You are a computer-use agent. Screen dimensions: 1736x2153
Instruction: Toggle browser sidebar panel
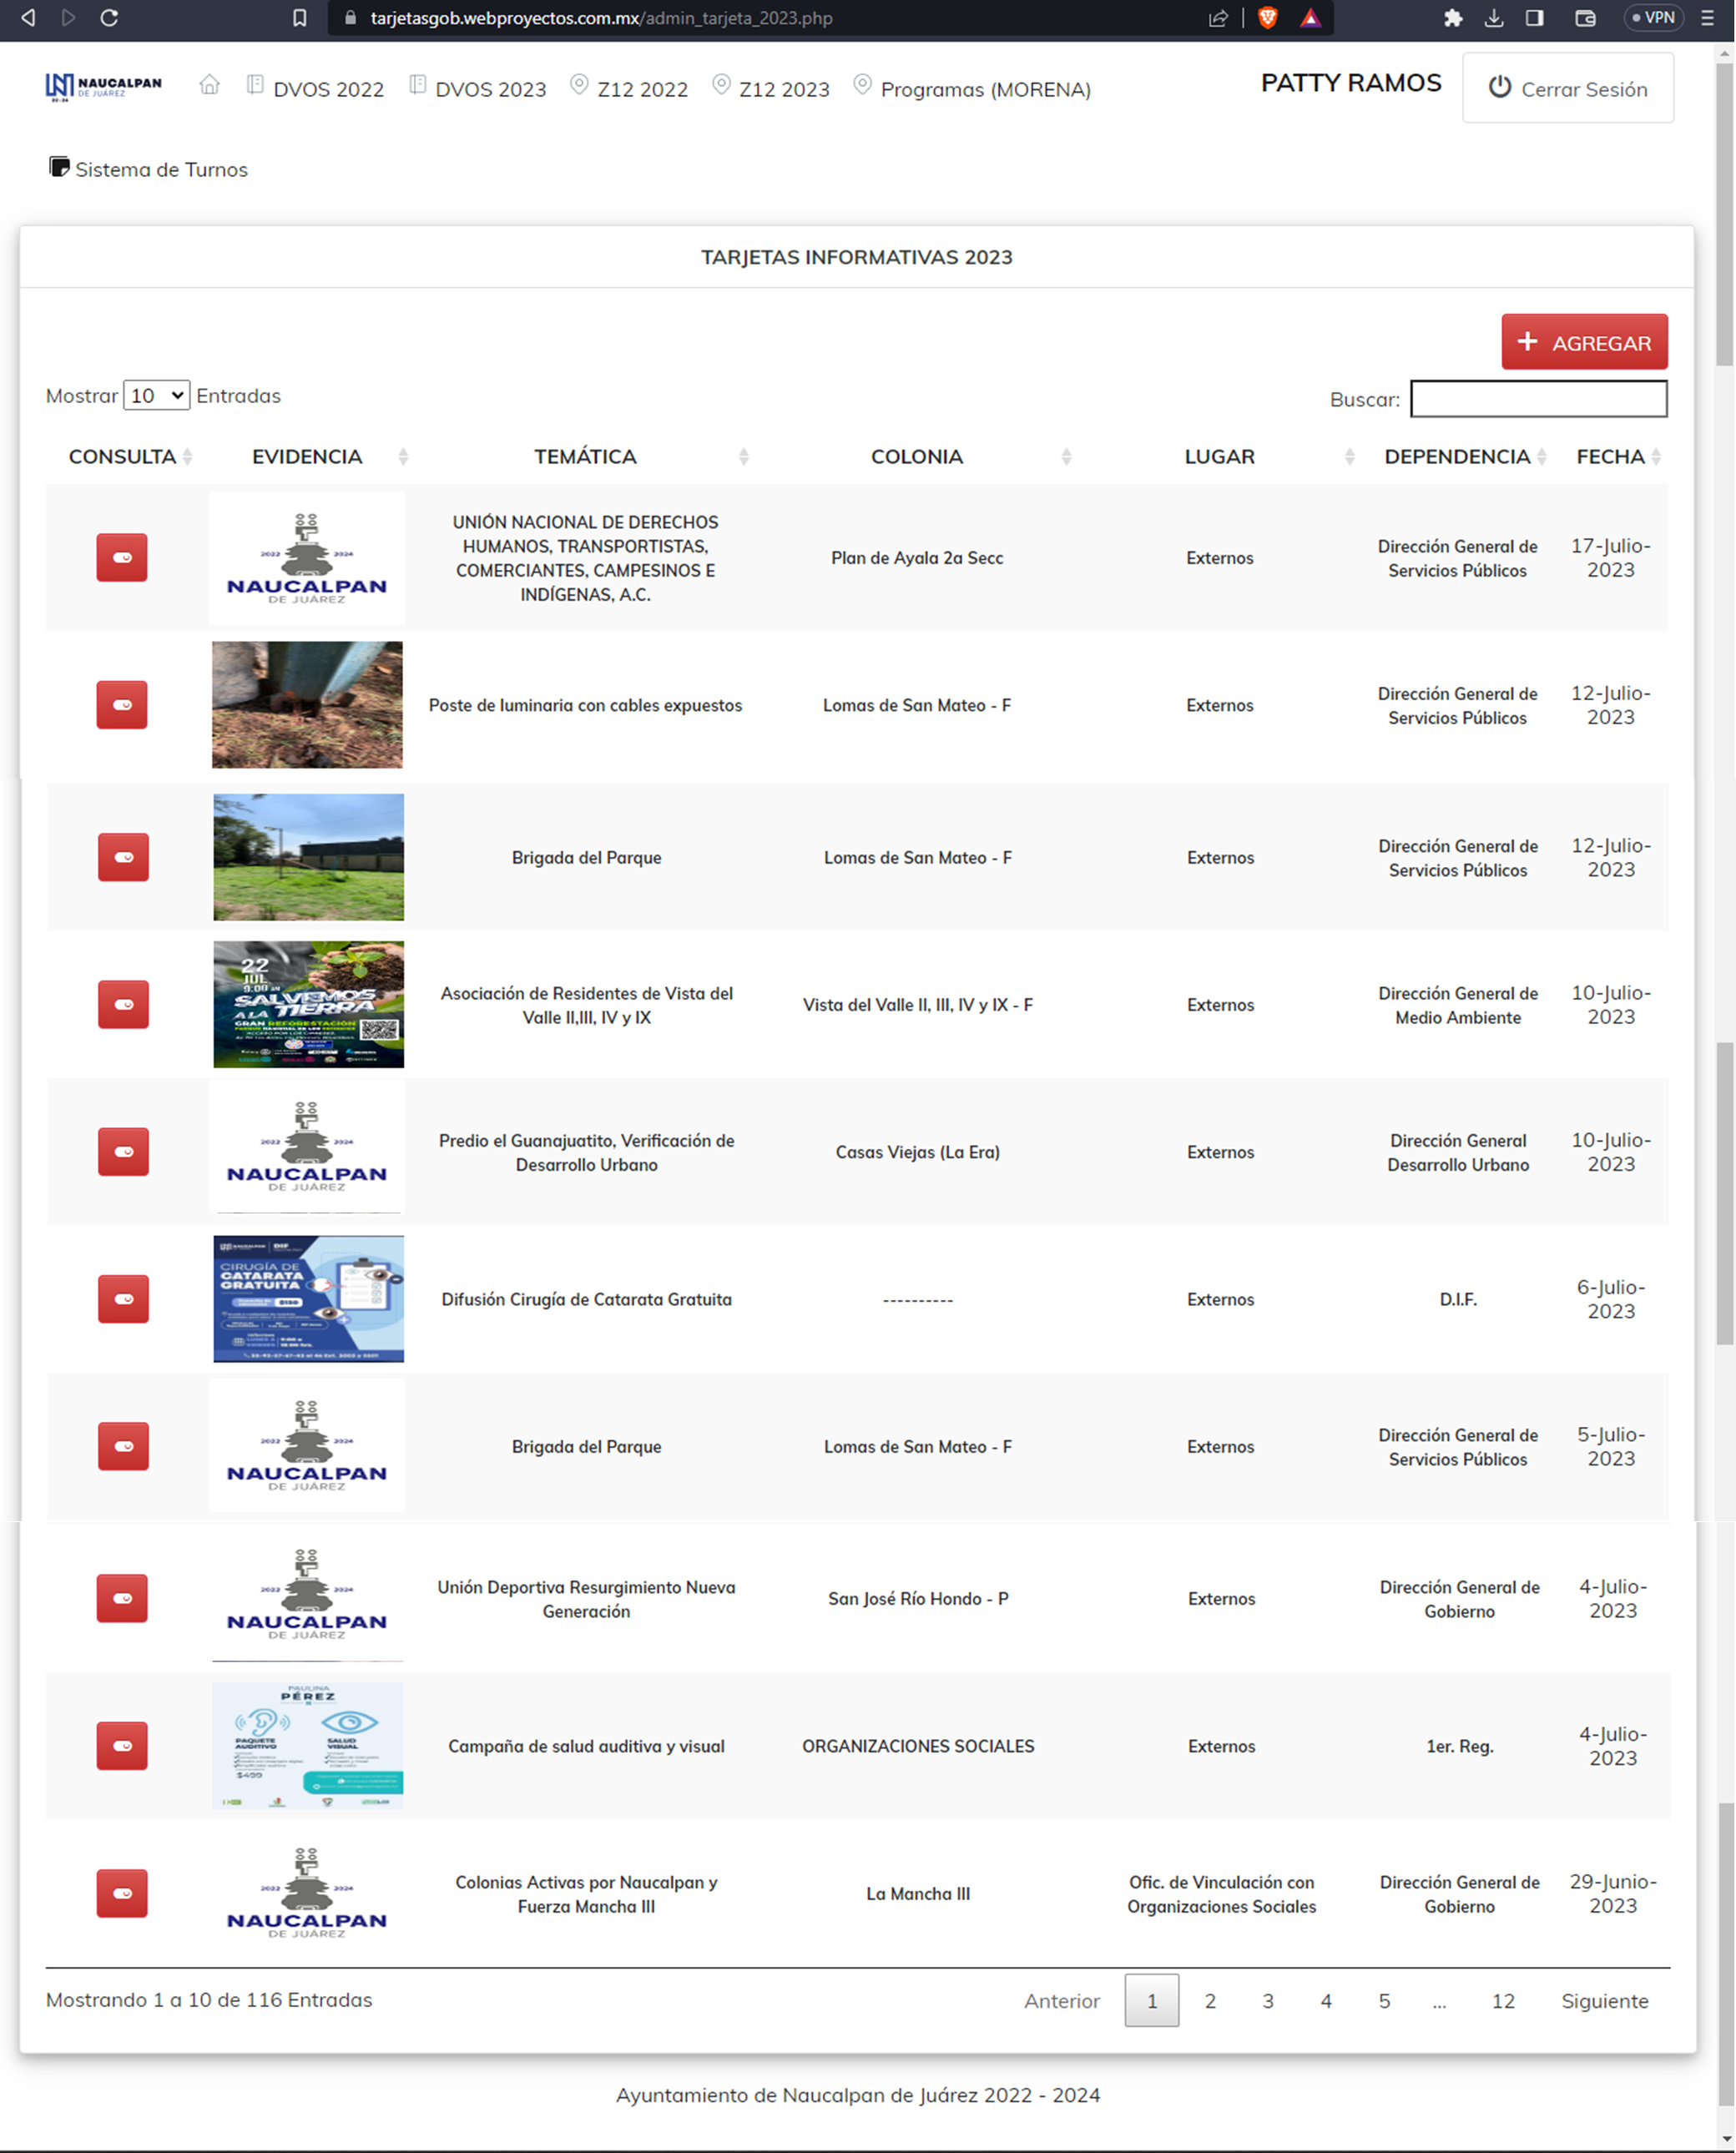(1534, 18)
